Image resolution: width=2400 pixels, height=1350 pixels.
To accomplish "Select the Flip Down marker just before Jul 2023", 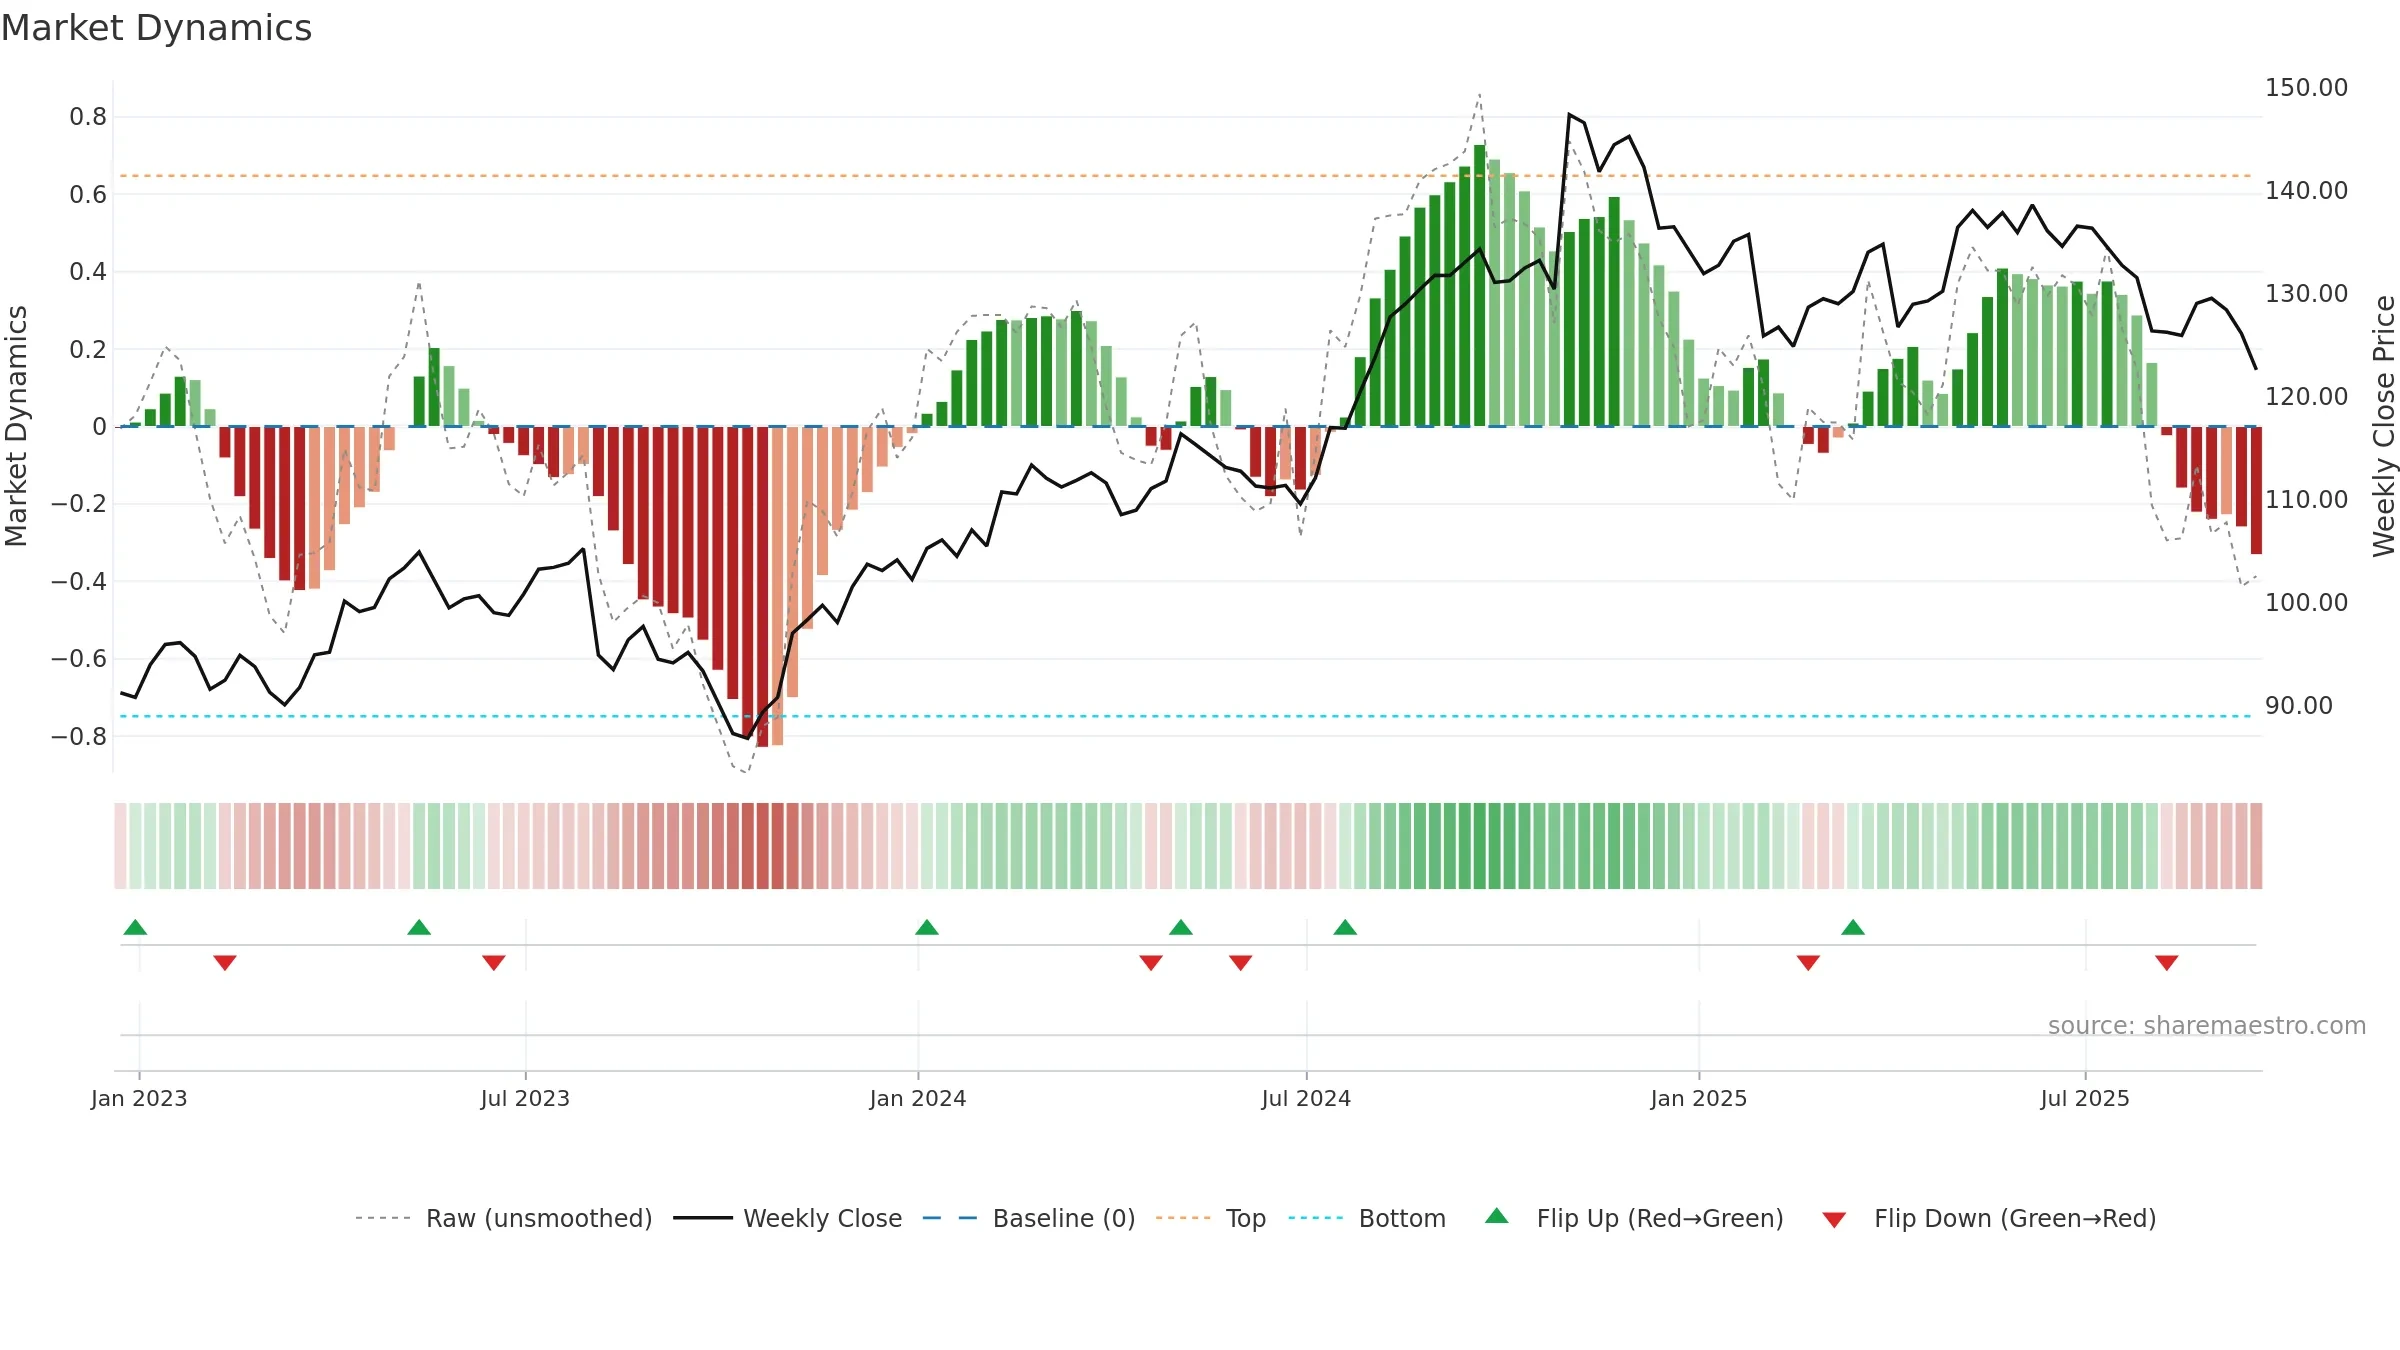I will point(494,963).
